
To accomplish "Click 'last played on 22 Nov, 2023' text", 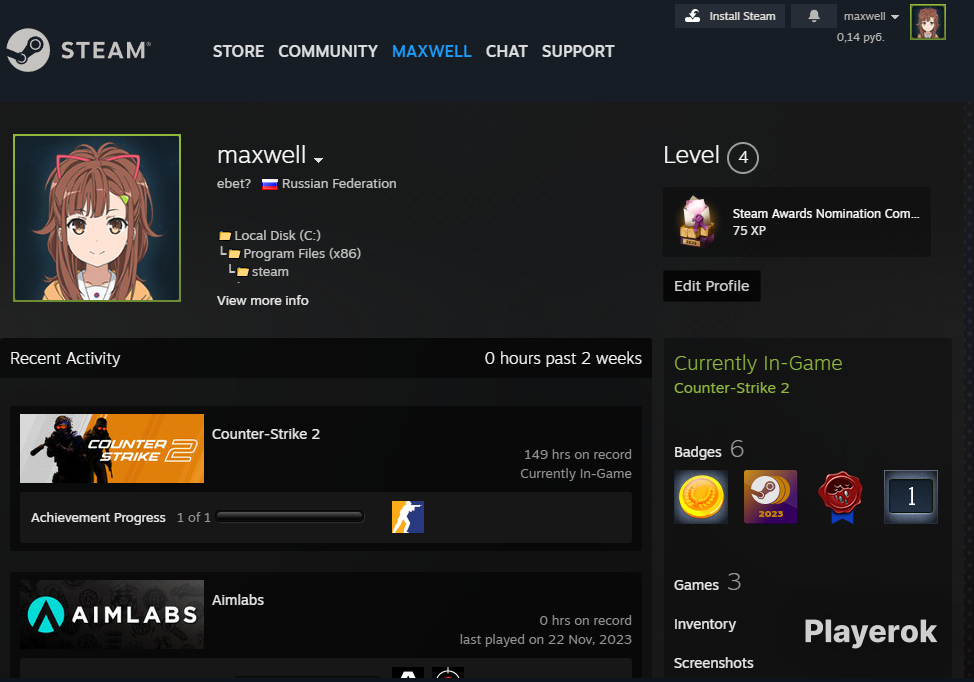I will (545, 640).
